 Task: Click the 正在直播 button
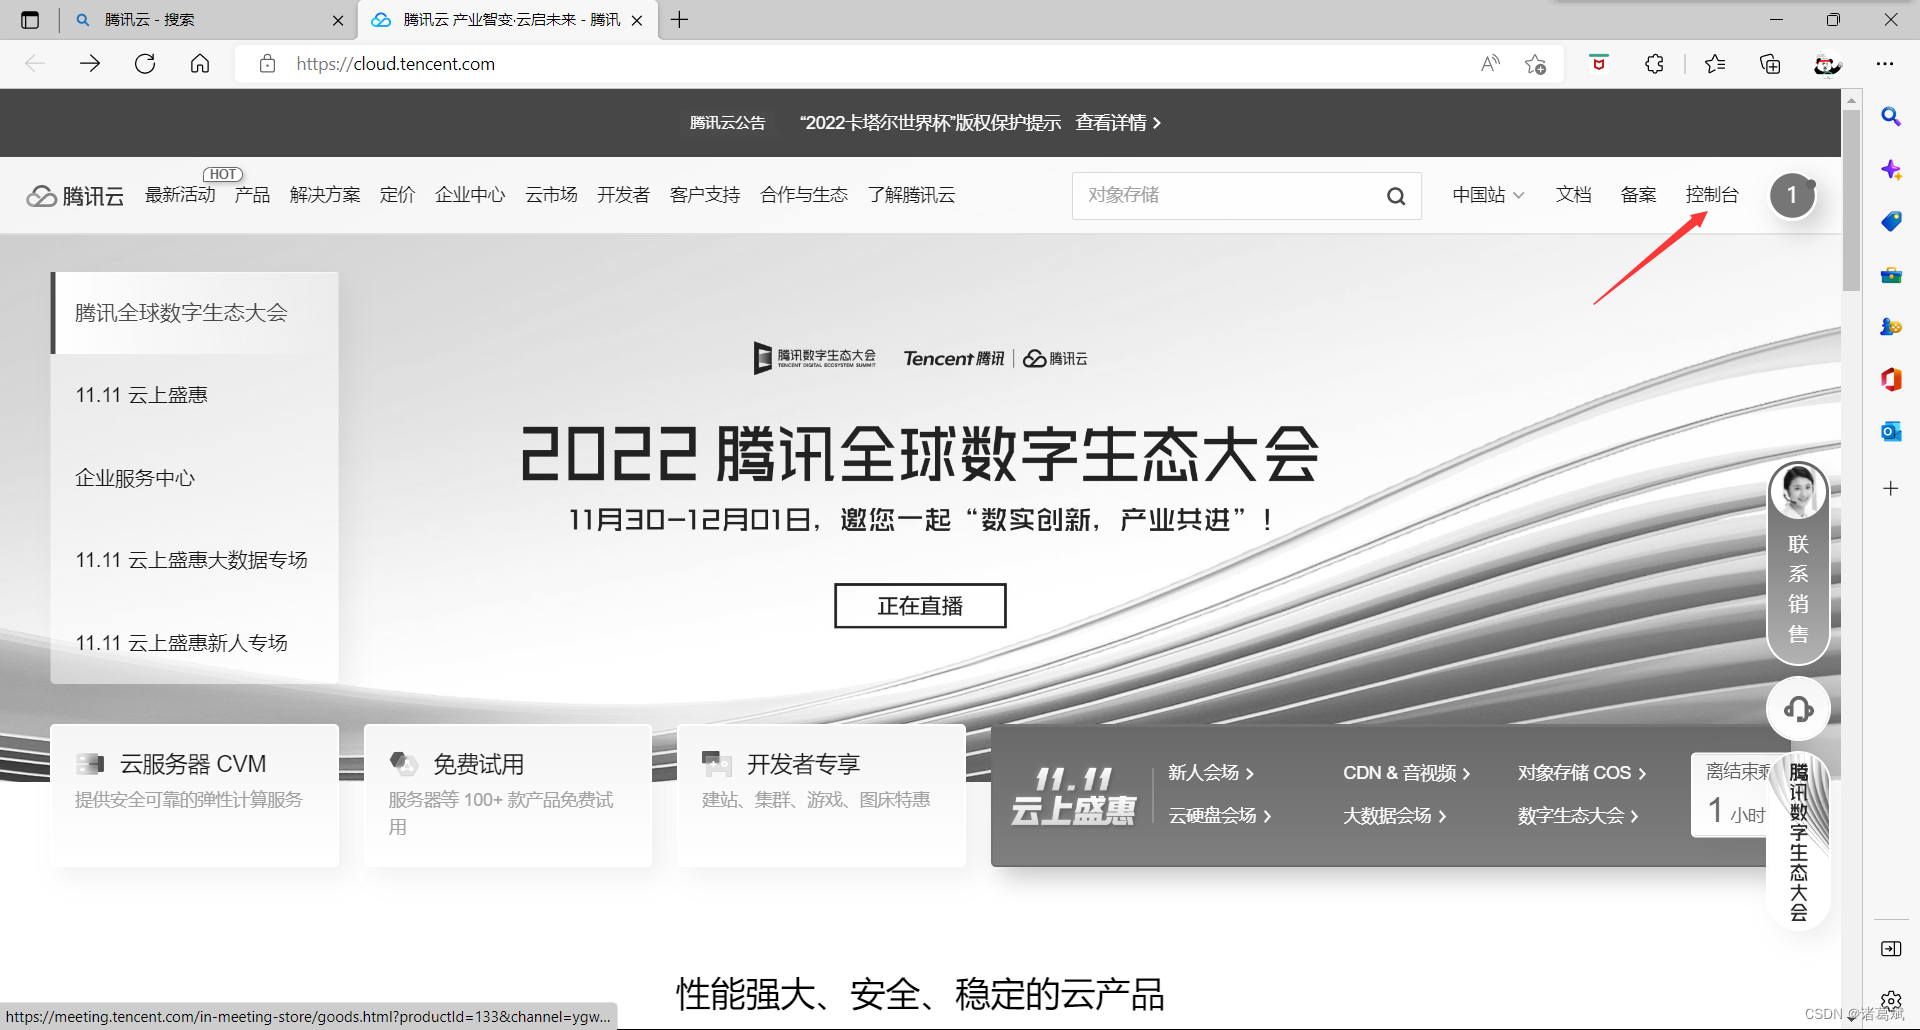(920, 606)
